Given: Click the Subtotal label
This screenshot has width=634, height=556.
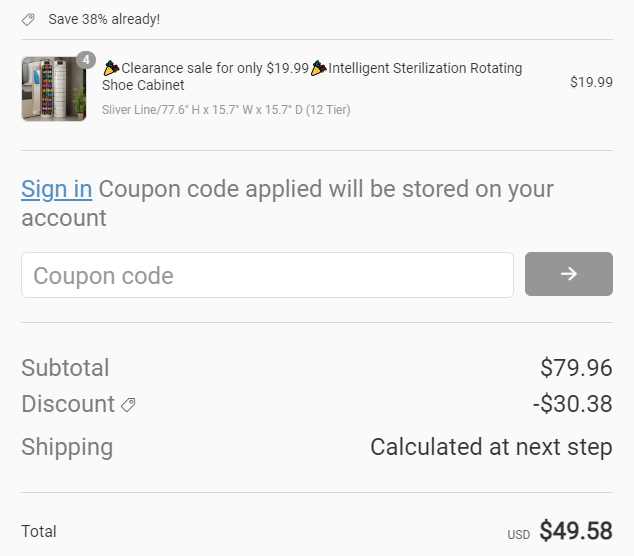Looking at the screenshot, I should tap(65, 368).
